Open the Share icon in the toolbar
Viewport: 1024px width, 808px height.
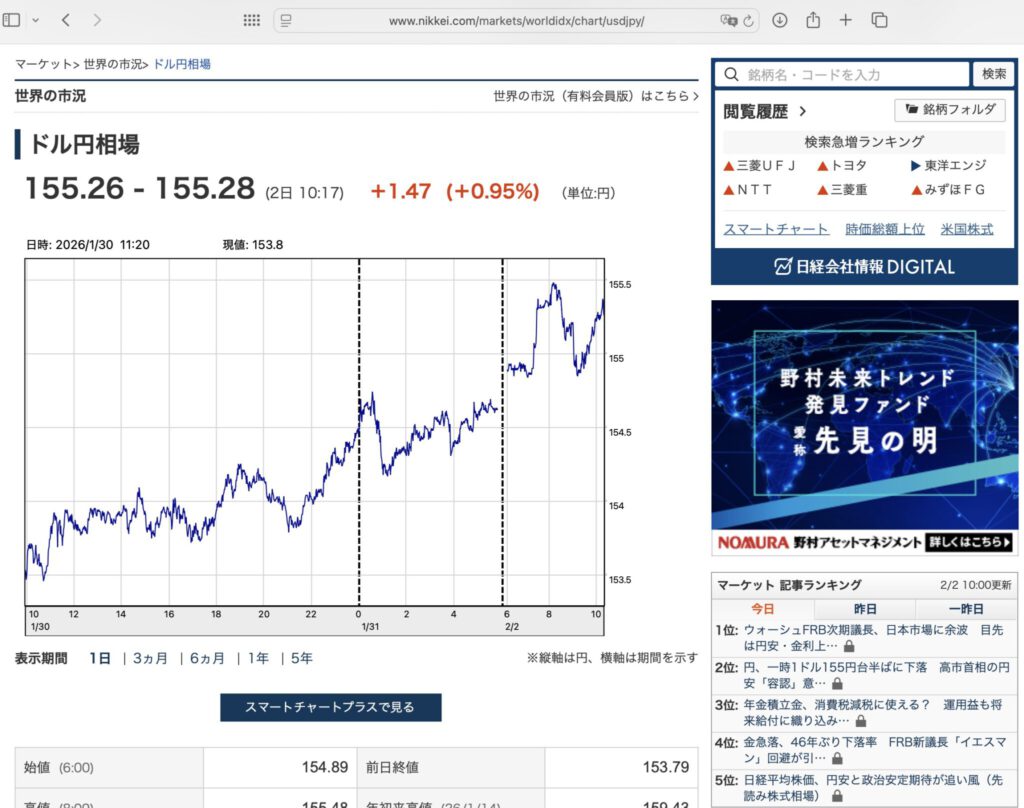tap(811, 19)
